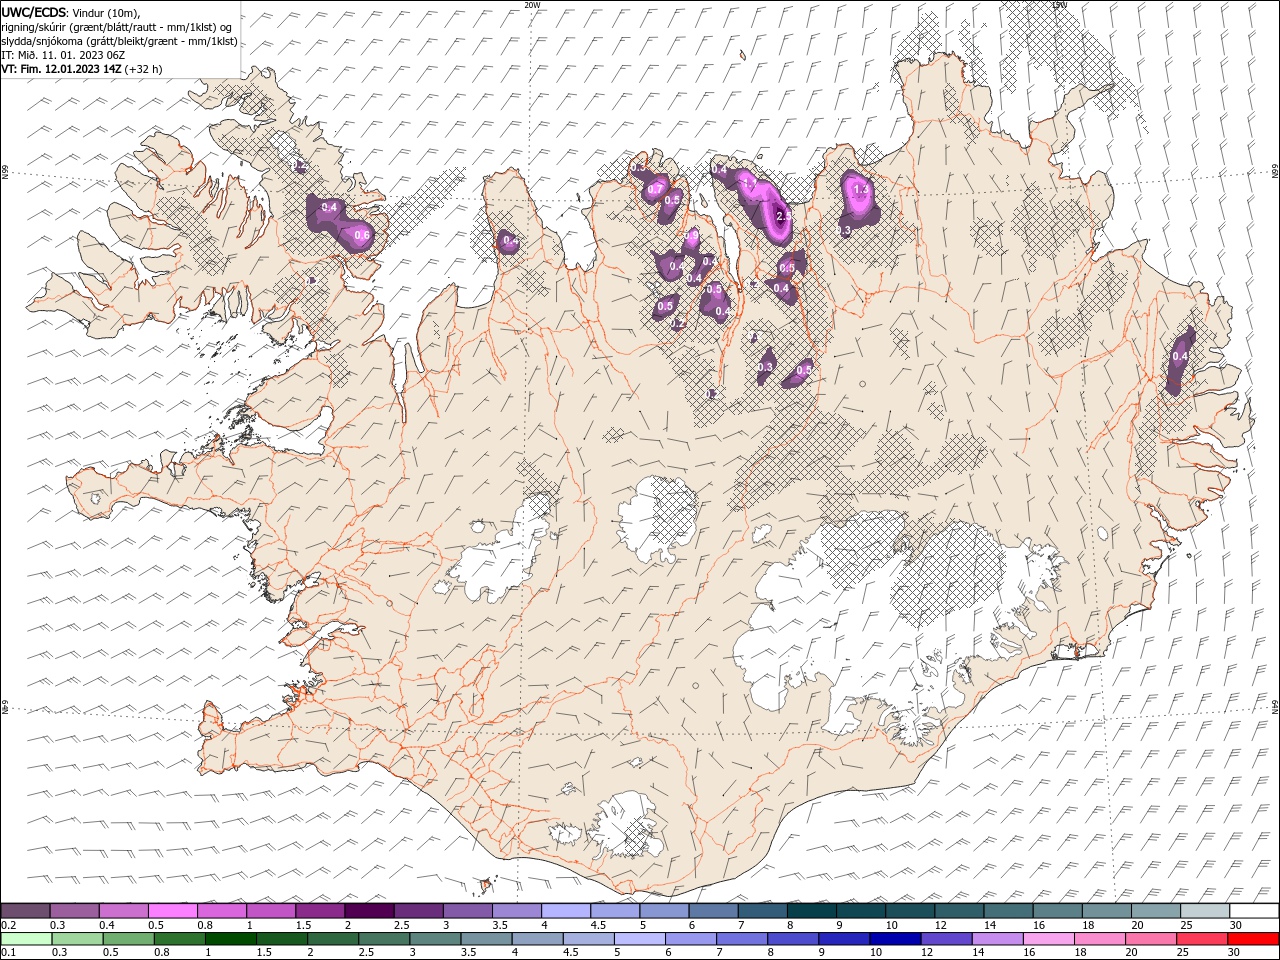Image resolution: width=1280 pixels, height=960 pixels.
Task: Pick lower legend swatch between 16 and 18
Action: pyautogui.click(x=1048, y=939)
